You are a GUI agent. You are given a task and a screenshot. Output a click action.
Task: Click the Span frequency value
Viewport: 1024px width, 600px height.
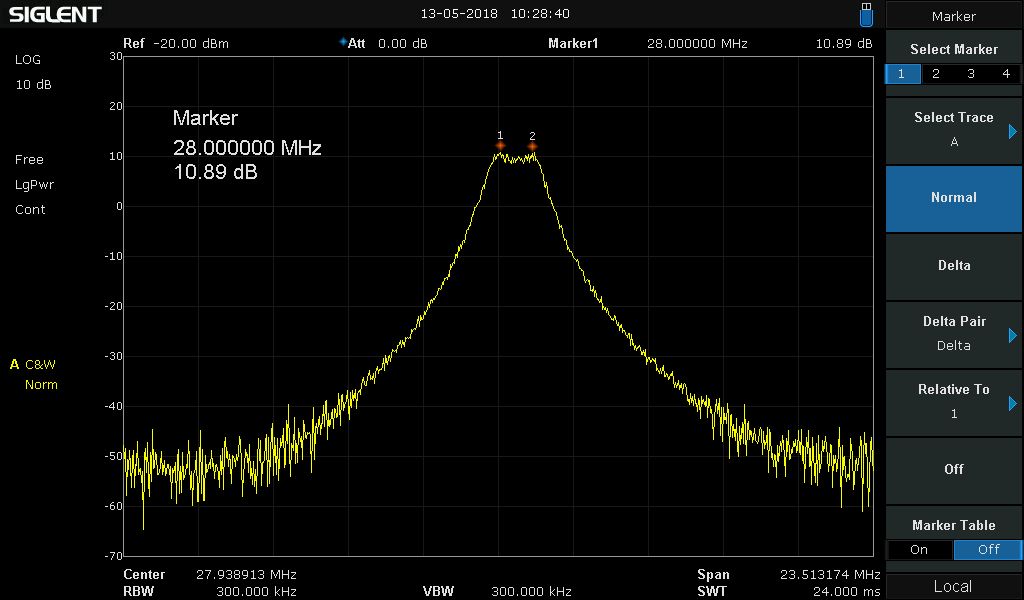829,575
